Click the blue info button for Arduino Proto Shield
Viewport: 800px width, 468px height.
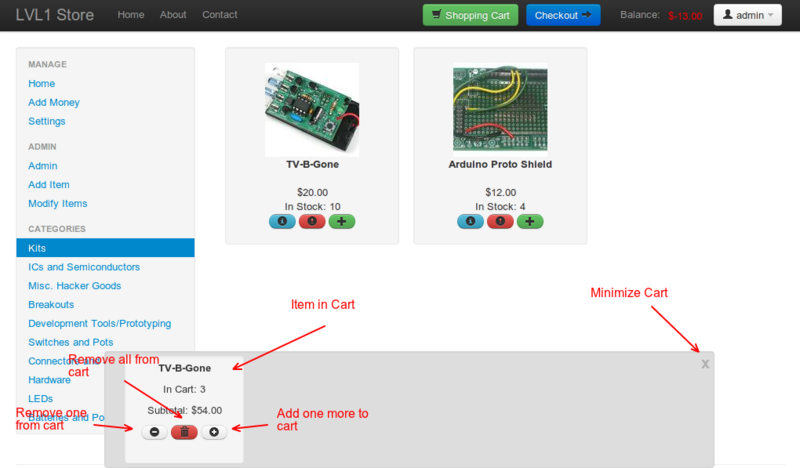[471, 221]
